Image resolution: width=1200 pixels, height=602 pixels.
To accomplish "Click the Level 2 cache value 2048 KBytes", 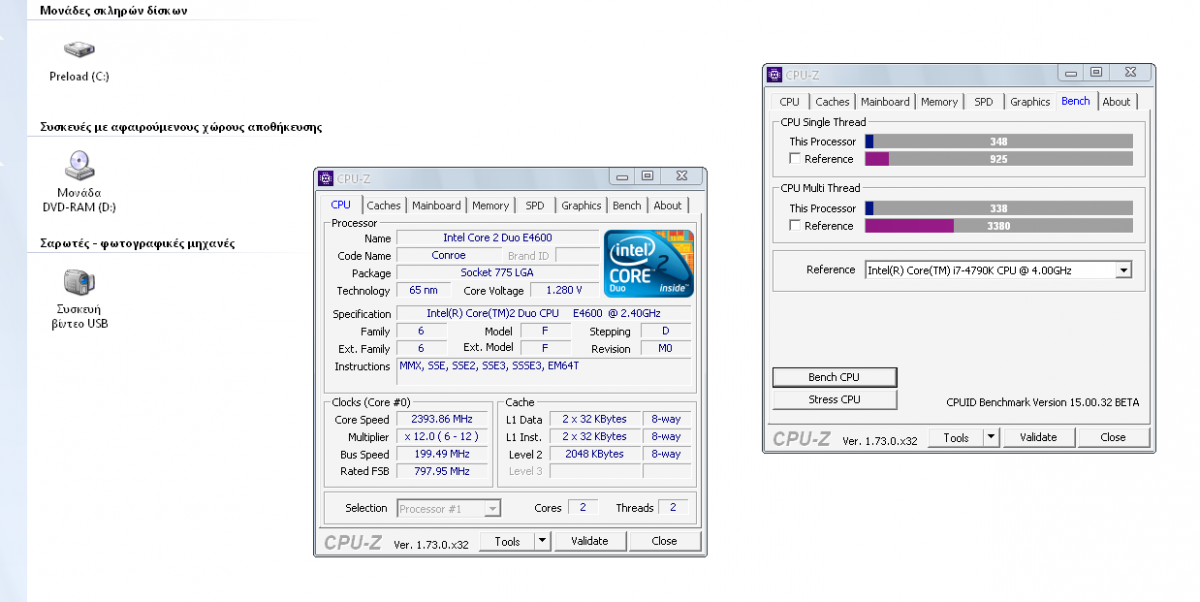I will (x=593, y=454).
